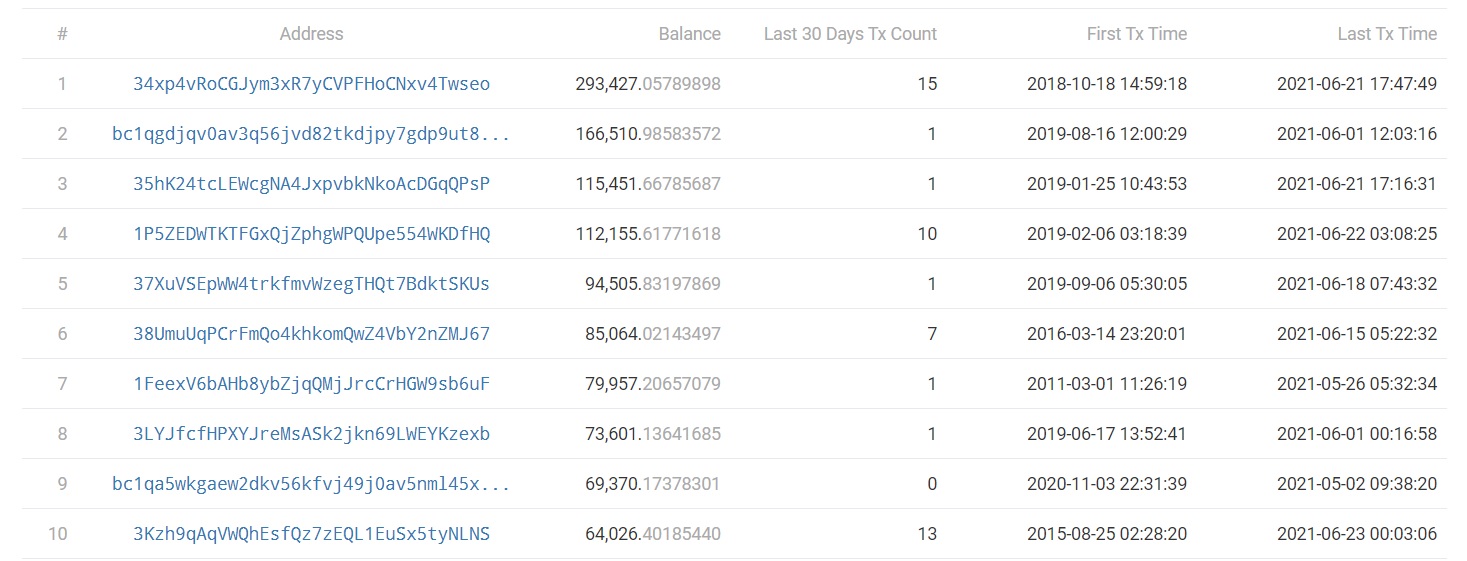Click the first tx time 2011-03-01 11:26:19

tap(1107, 384)
